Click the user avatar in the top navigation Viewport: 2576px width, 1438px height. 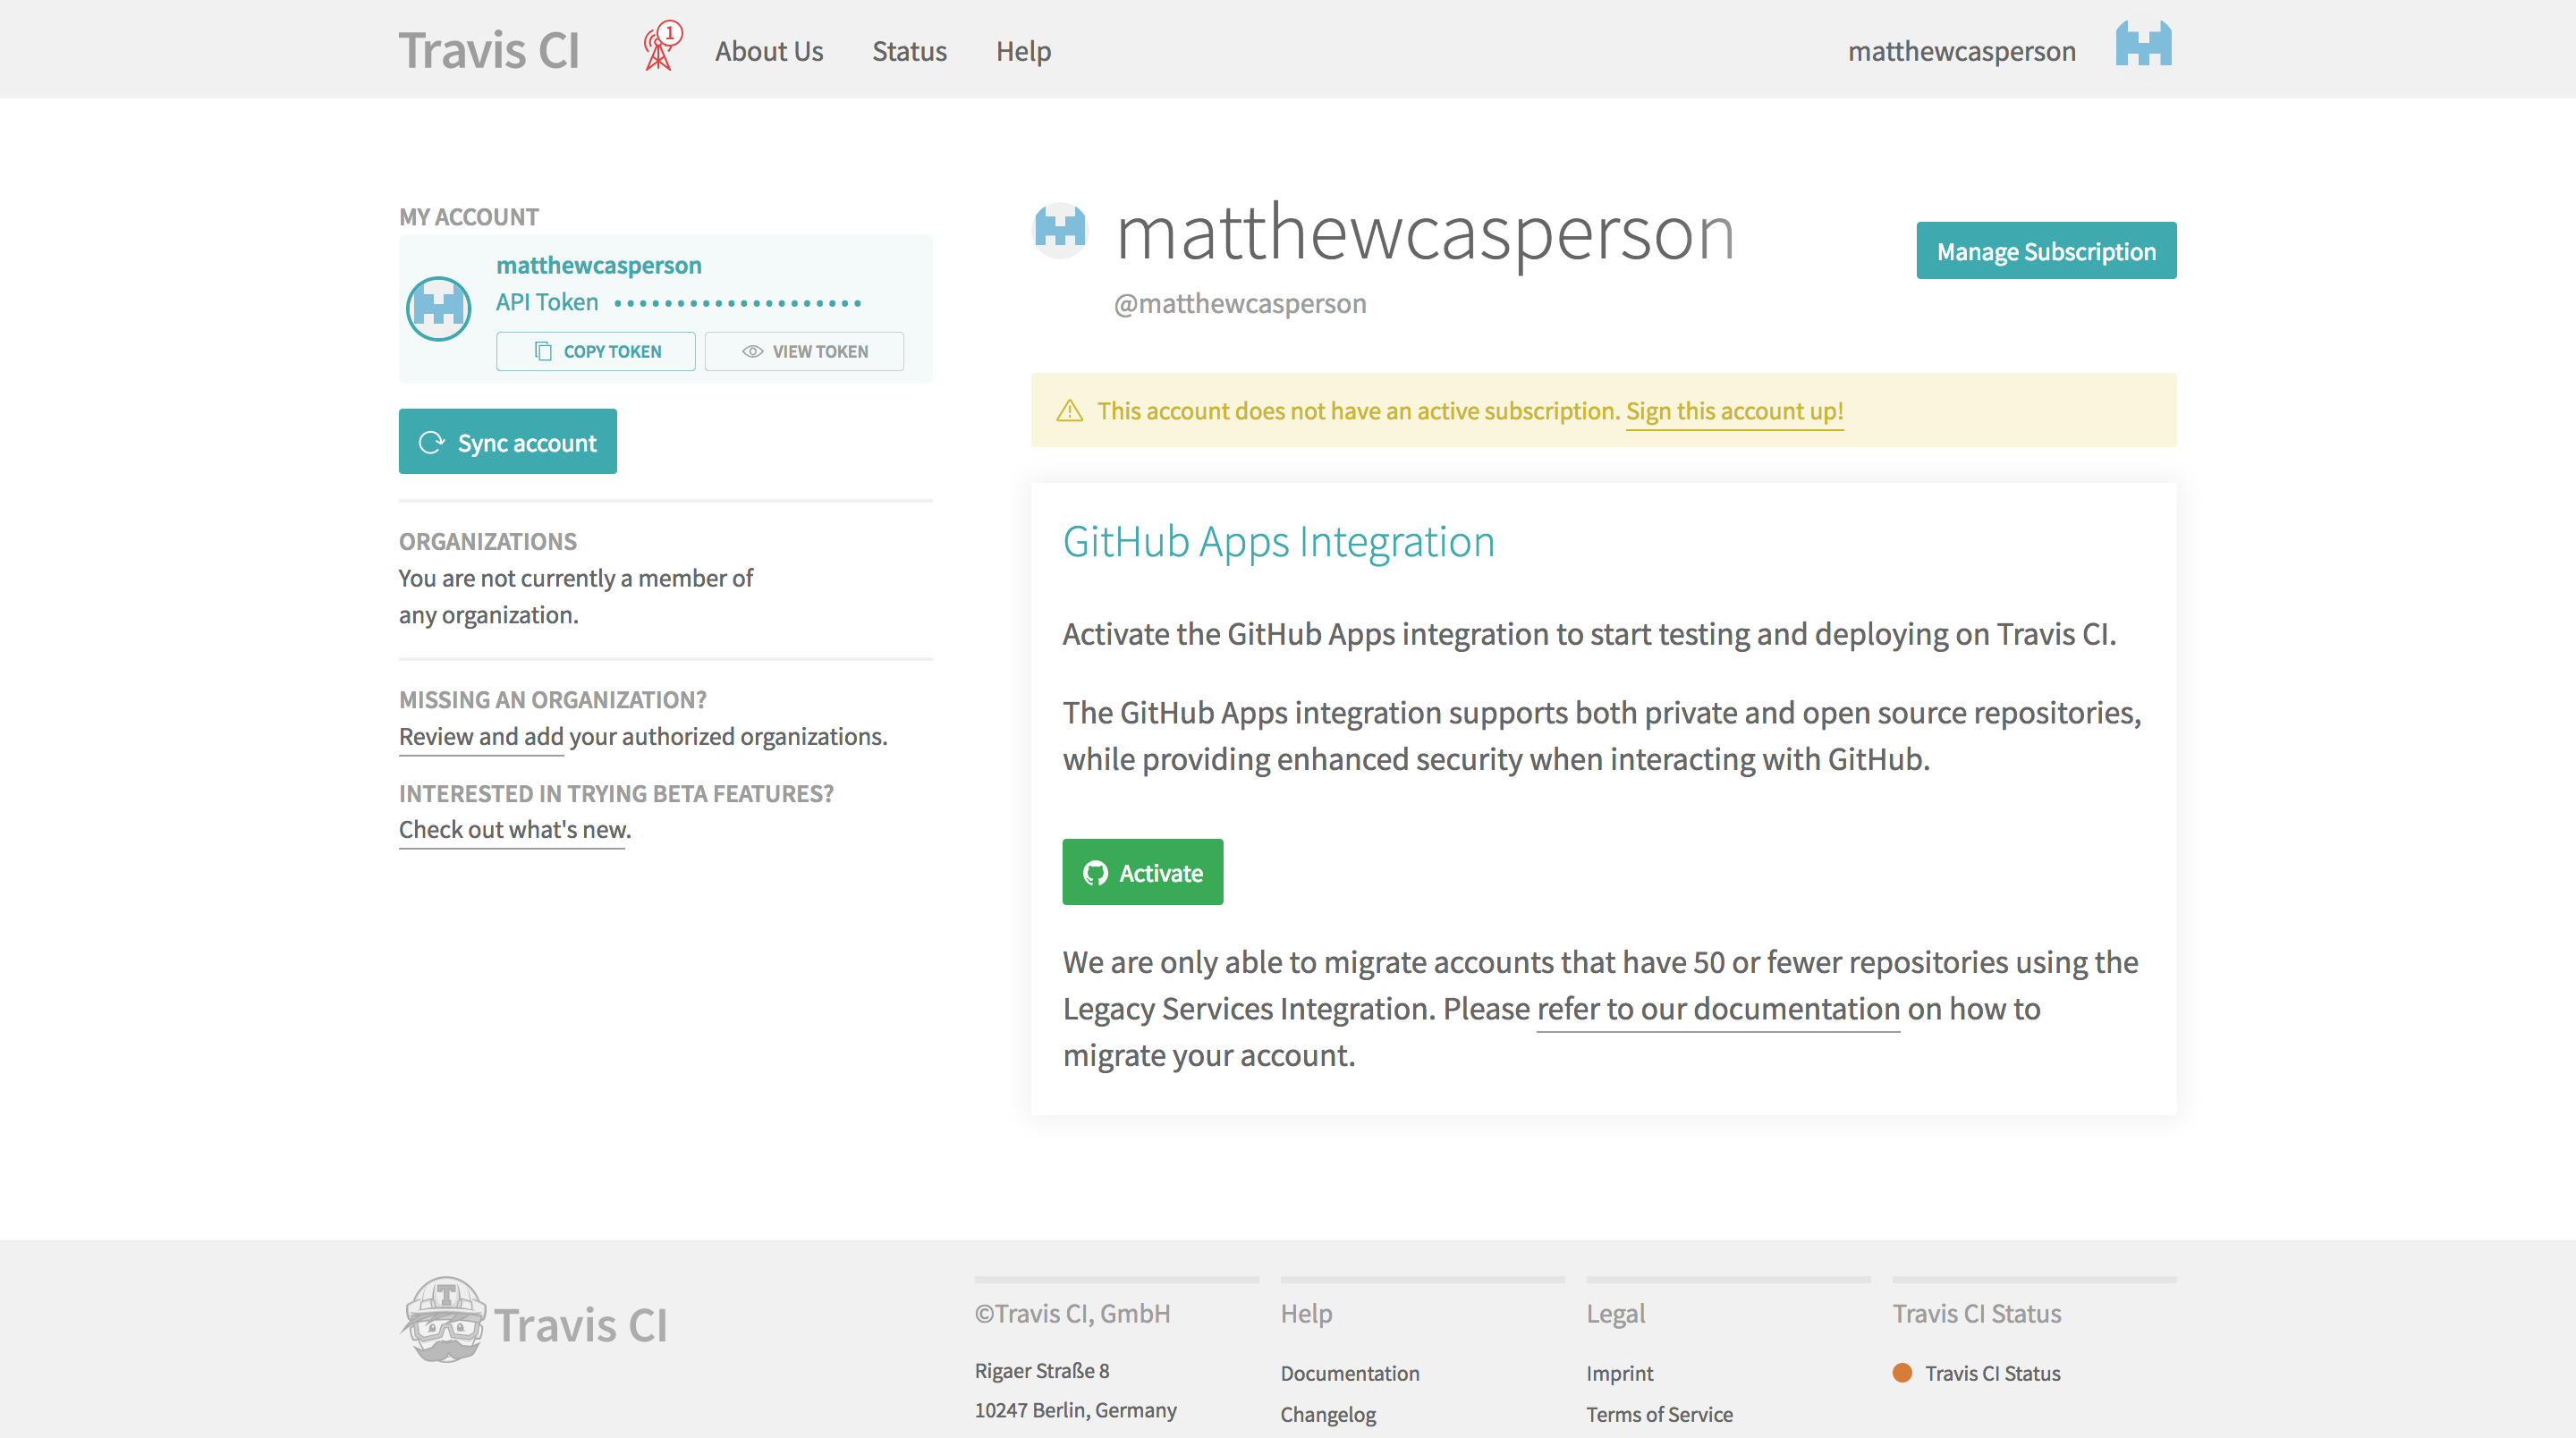pos(2143,45)
